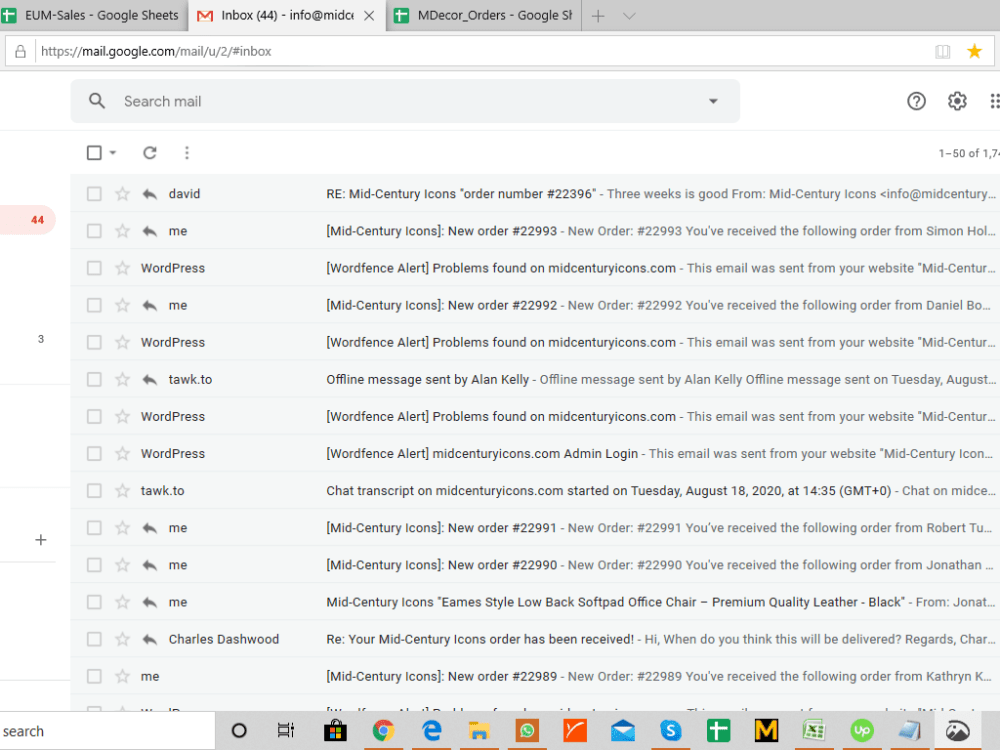Screen dimensions: 1000x750
Task: Click the red 44 unread inbox count
Action: (x=38, y=220)
